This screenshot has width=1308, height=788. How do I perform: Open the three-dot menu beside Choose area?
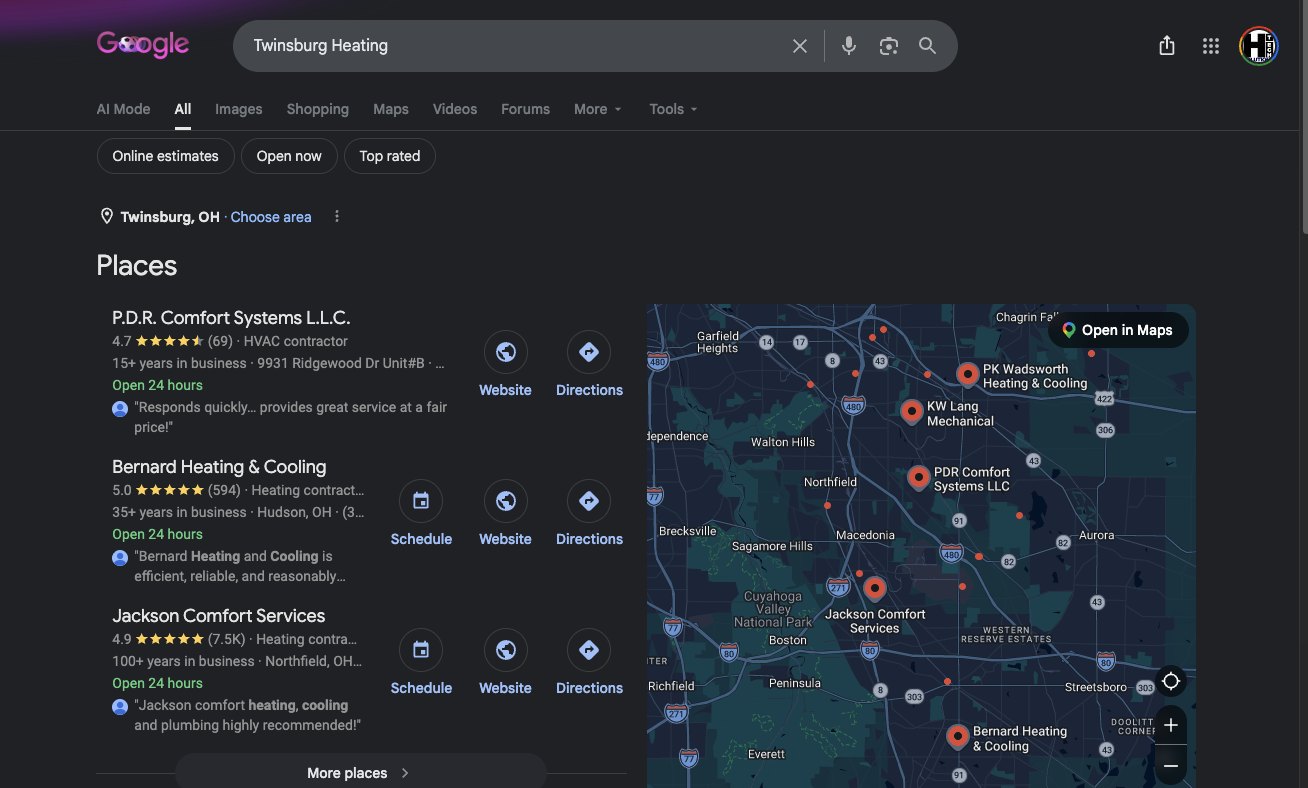tap(337, 217)
